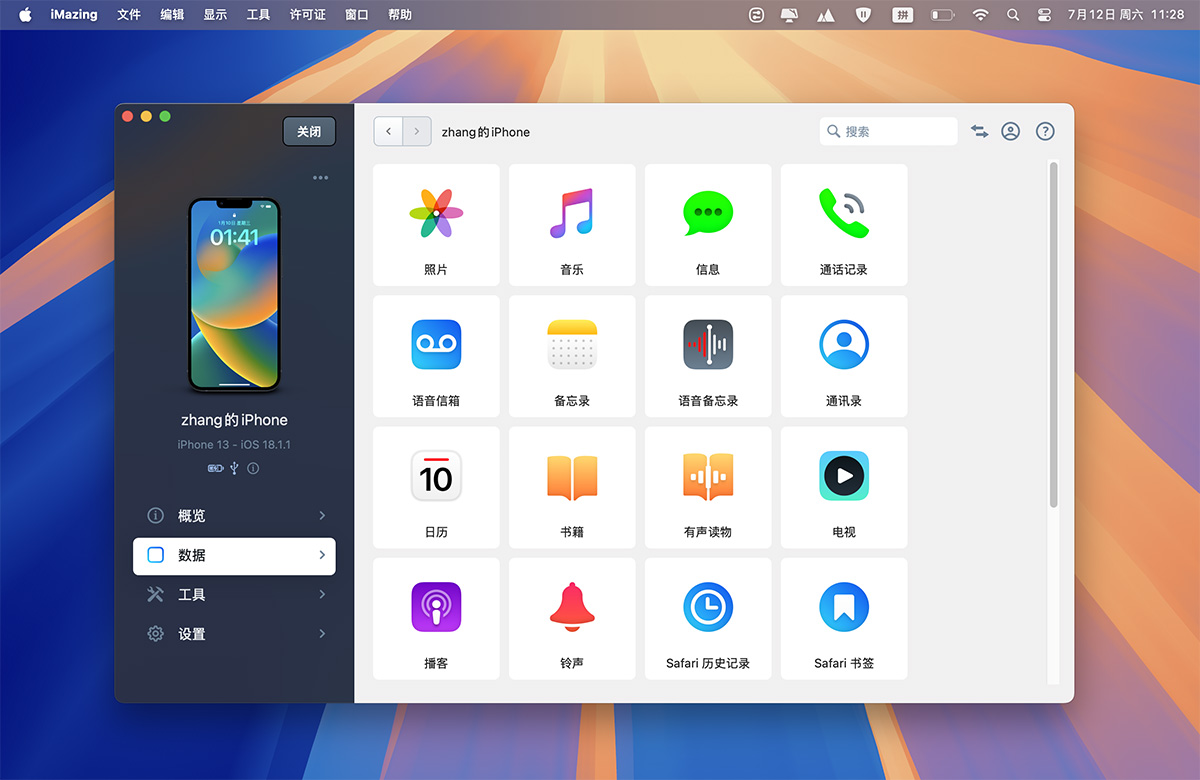The height and width of the screenshot is (780, 1200).
Task: Open the 窗口 (Window) menu
Action: click(357, 15)
